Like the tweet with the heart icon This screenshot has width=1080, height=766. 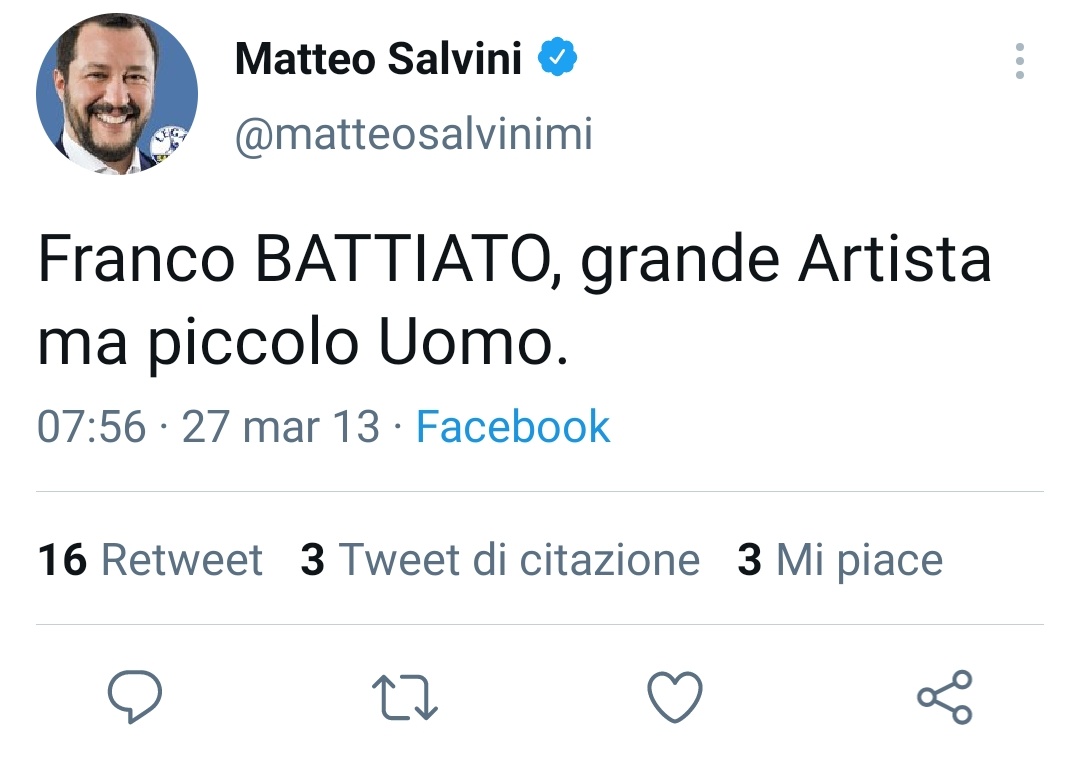(675, 696)
